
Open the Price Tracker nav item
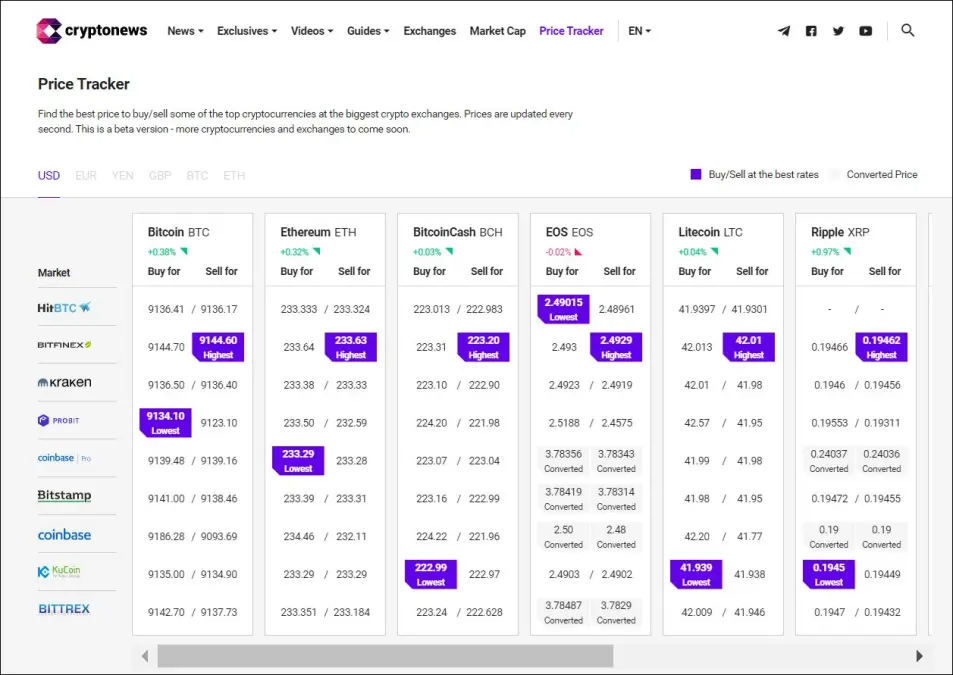(x=571, y=31)
